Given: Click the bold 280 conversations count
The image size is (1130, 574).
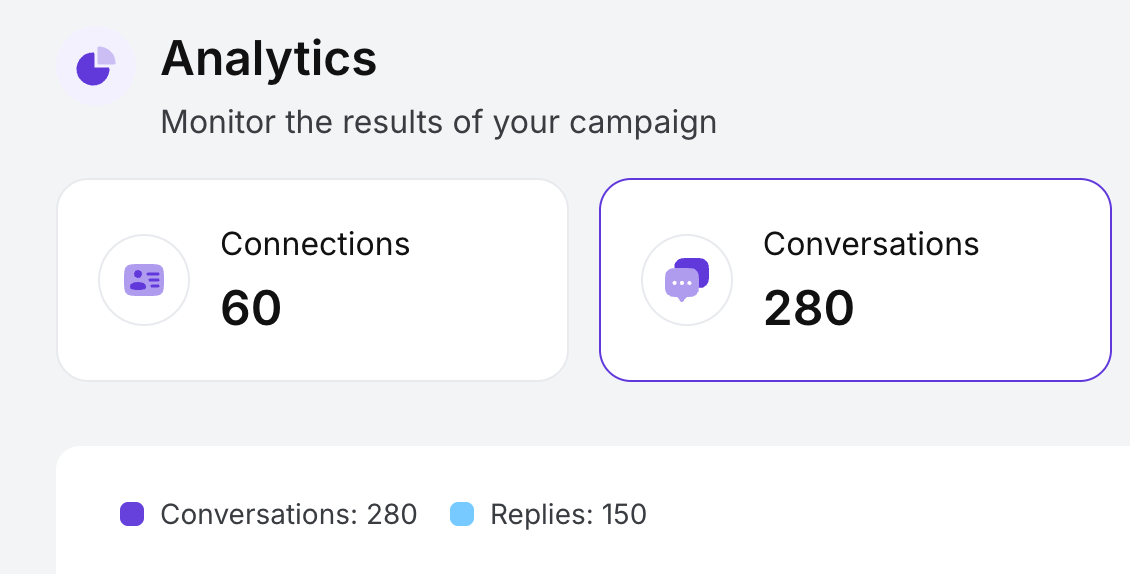Looking at the screenshot, I should point(808,307).
